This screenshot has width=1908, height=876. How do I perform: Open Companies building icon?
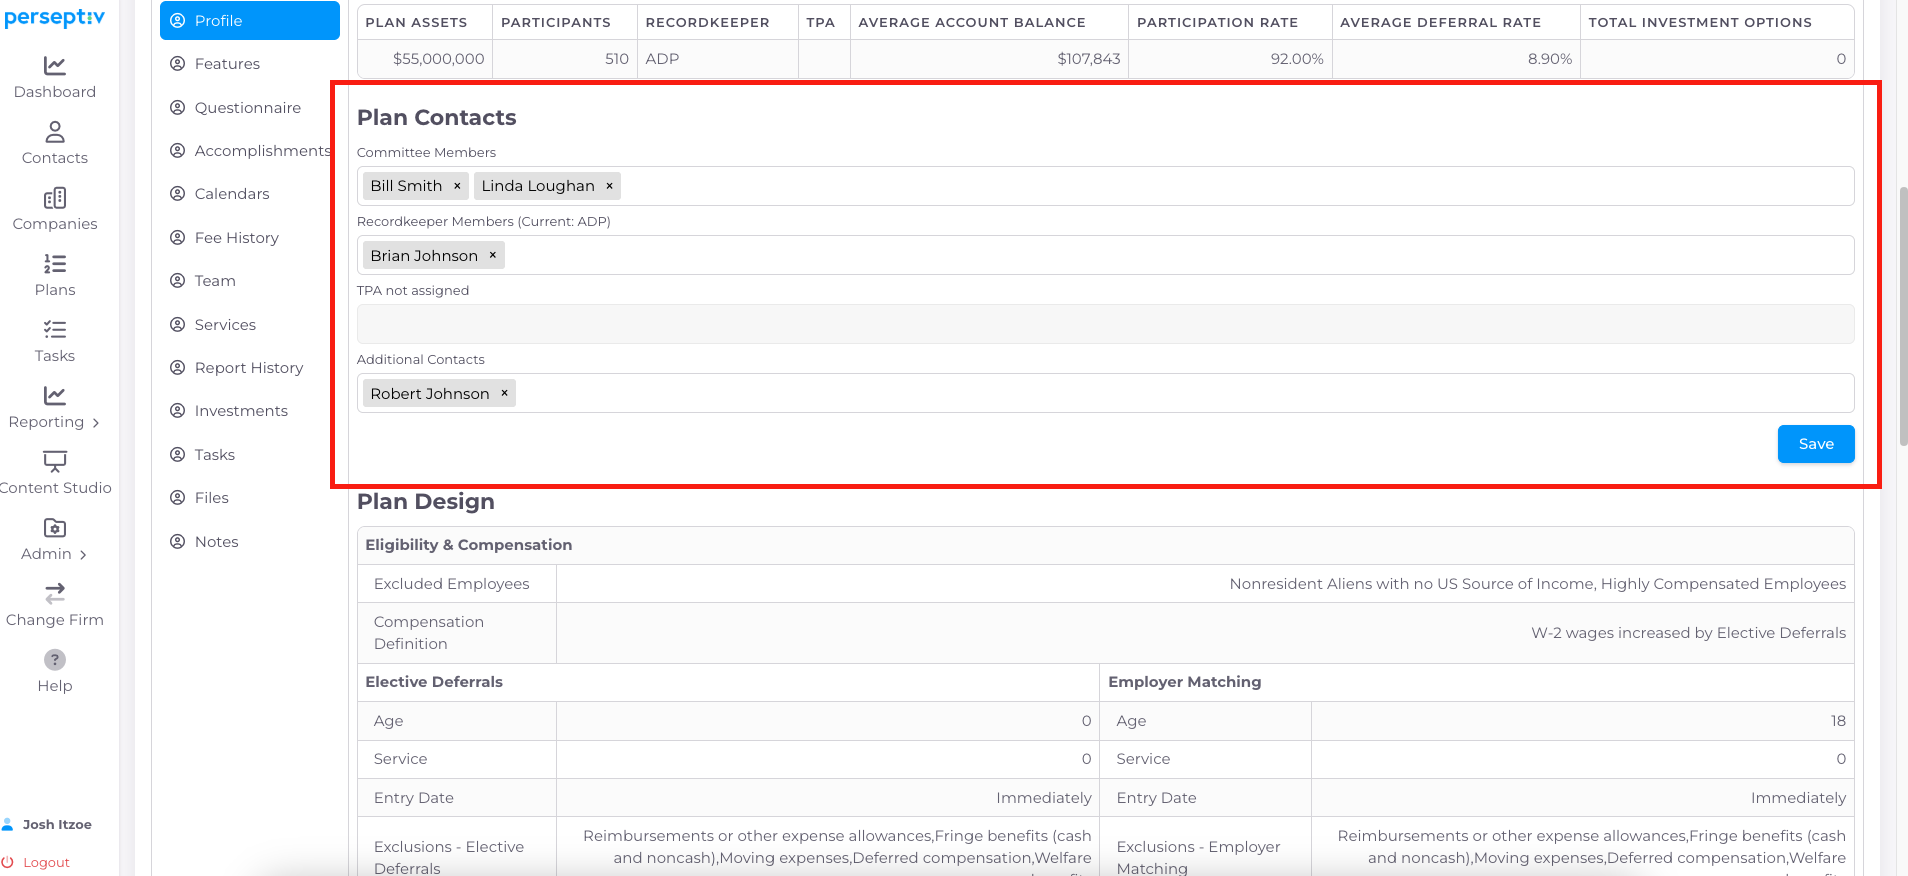coord(55,198)
